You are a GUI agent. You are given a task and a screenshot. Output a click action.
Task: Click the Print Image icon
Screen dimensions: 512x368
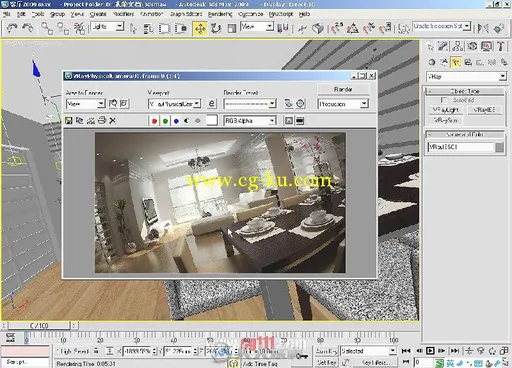coord(102,121)
